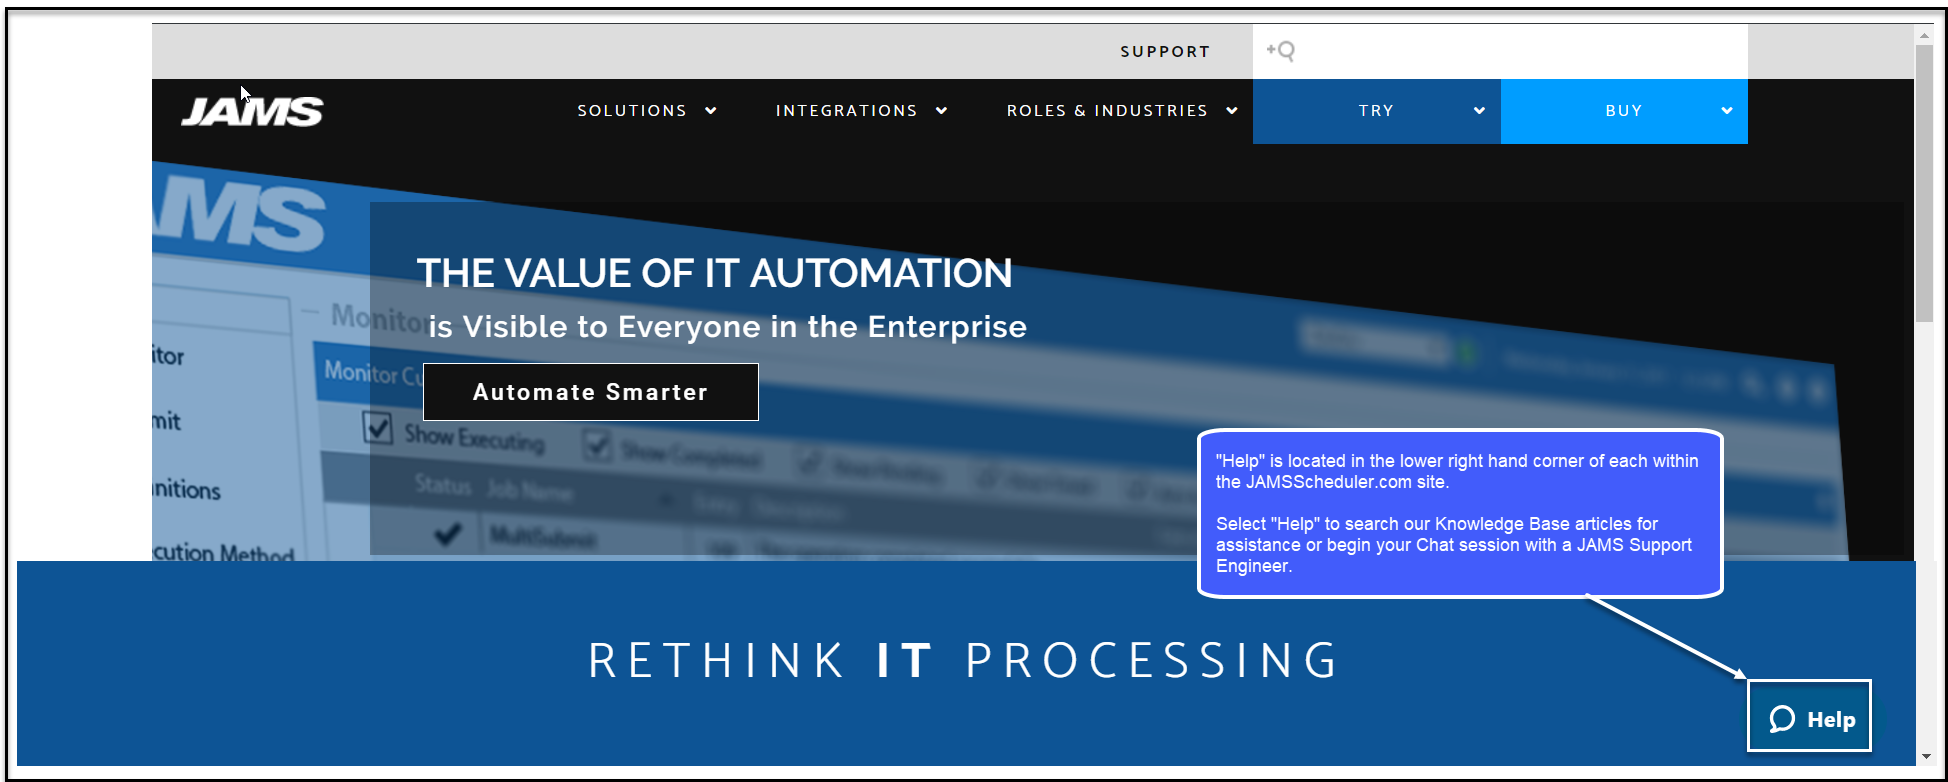Expand the BUY dropdown chevron
Screen dimensions: 1948x782
click(x=1727, y=111)
